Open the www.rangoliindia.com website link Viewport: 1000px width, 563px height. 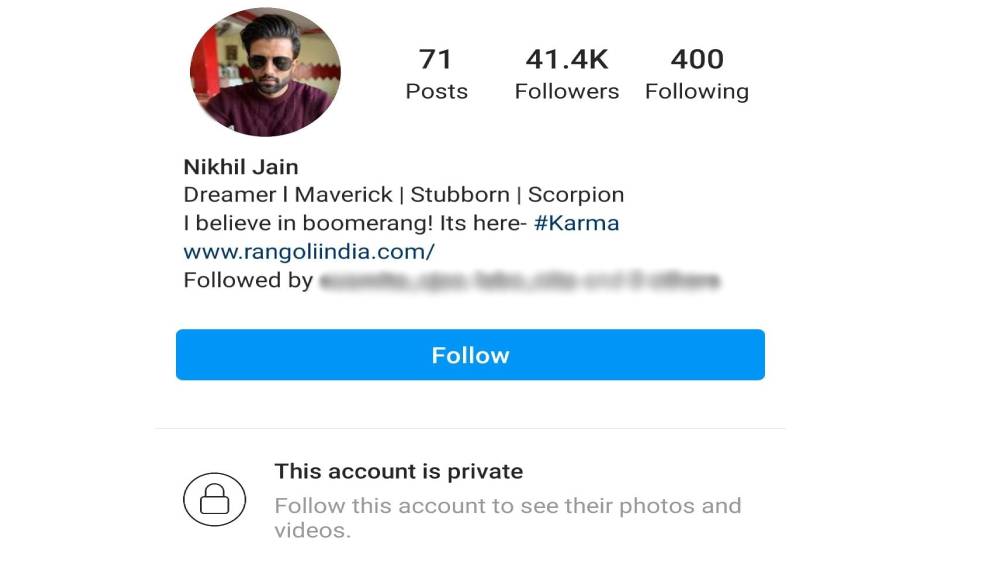[x=309, y=252]
